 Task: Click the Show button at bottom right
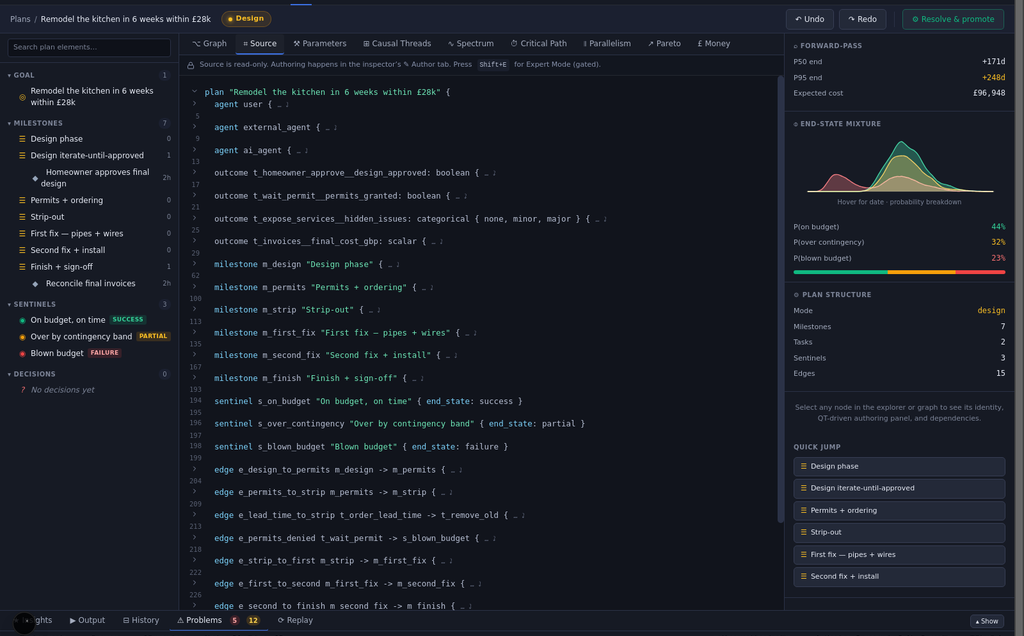point(986,621)
